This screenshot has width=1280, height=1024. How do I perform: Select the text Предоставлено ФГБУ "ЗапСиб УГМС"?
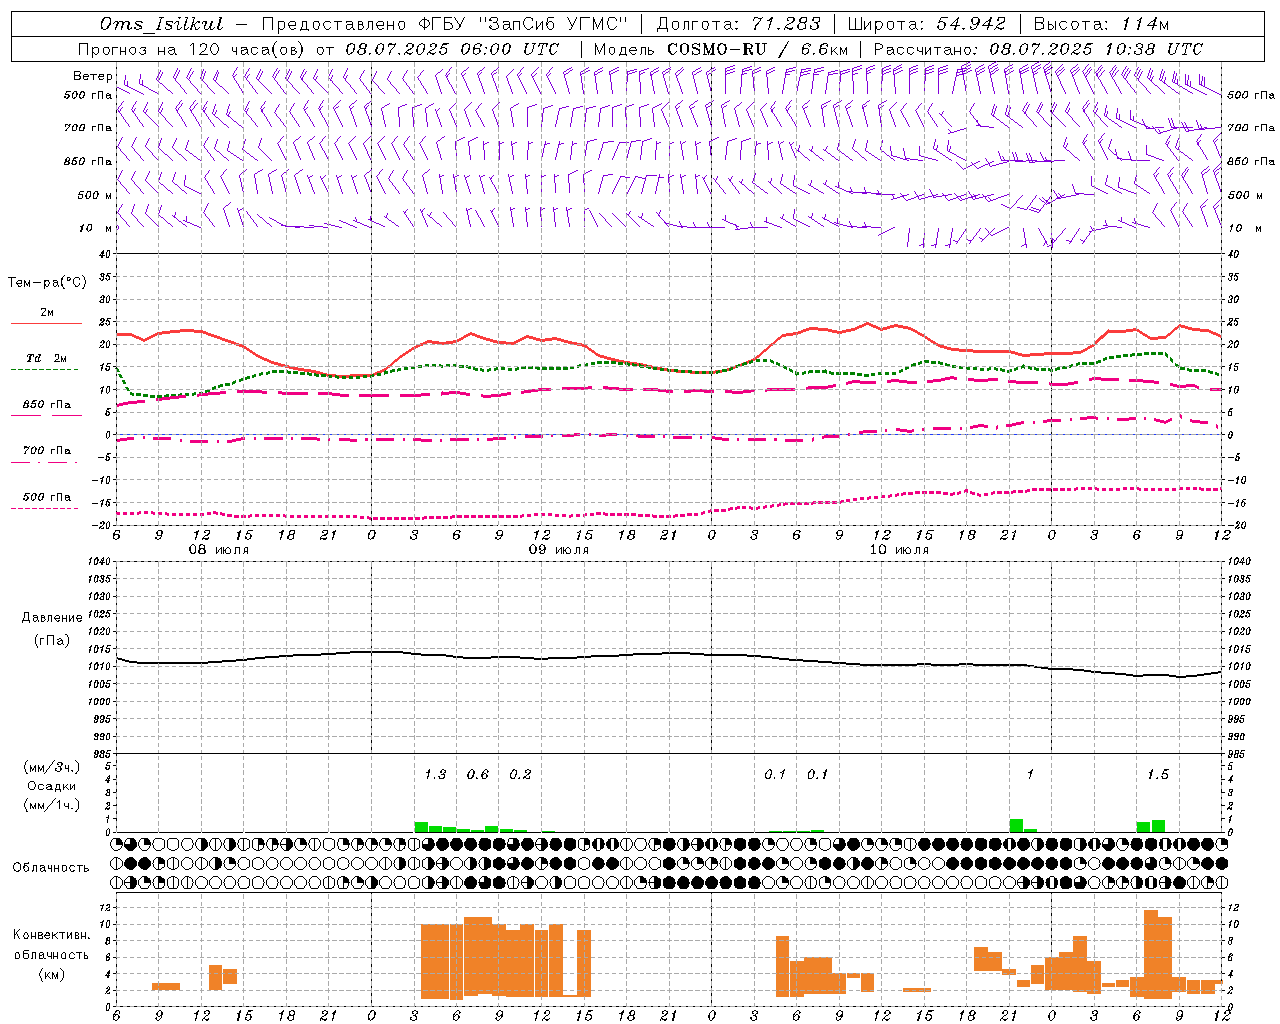coord(445,24)
